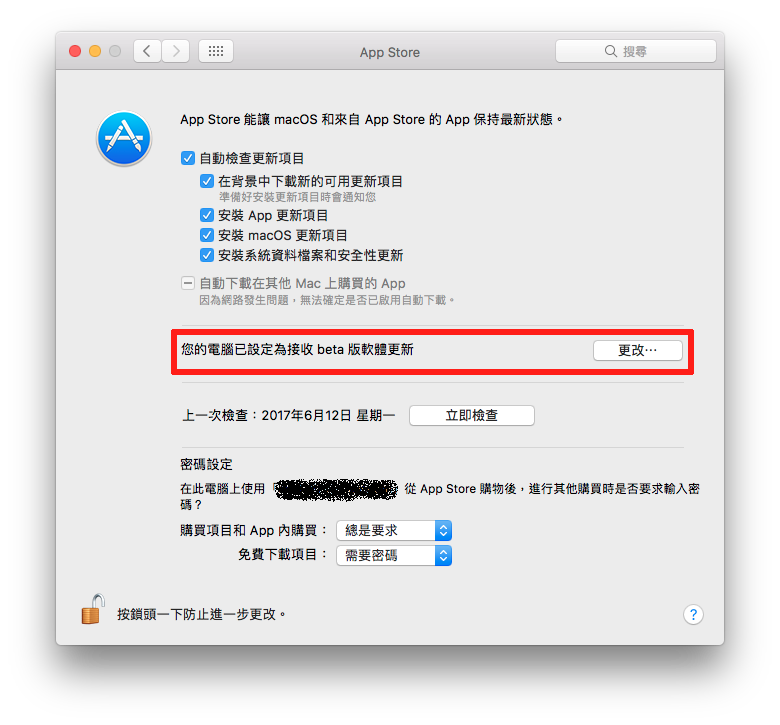Click the yellow minimize window button
Image resolution: width=780 pixels, height=725 pixels.
(x=95, y=51)
